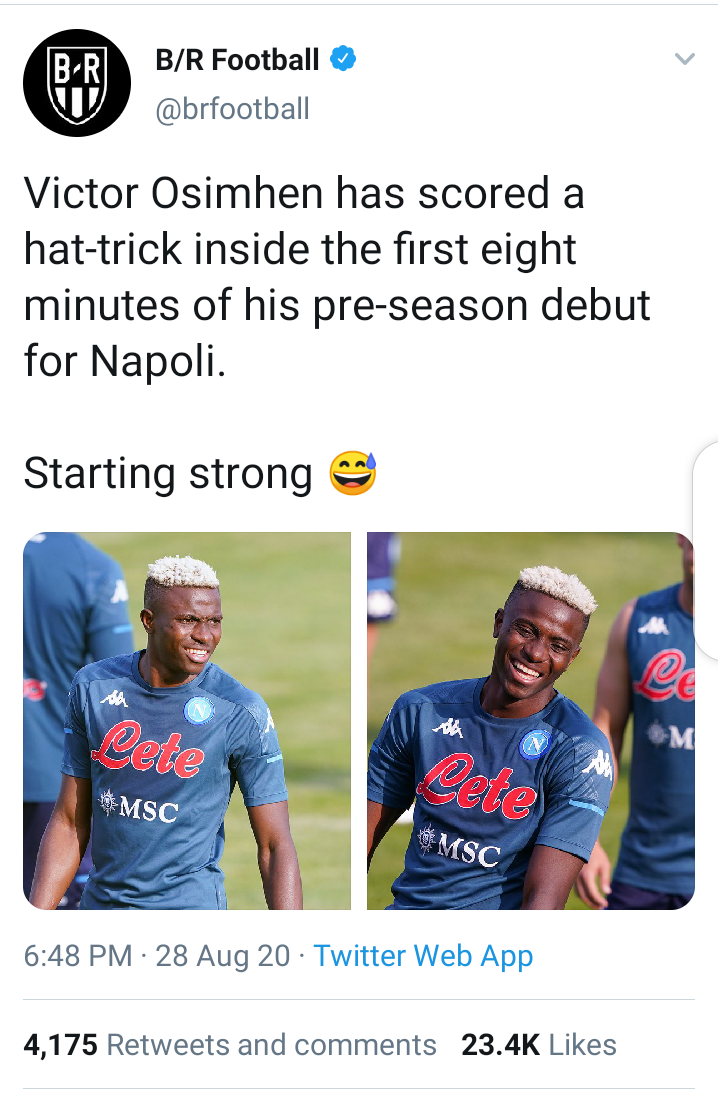Click the Twitter Web App source link
718x1112 pixels.
[423, 956]
